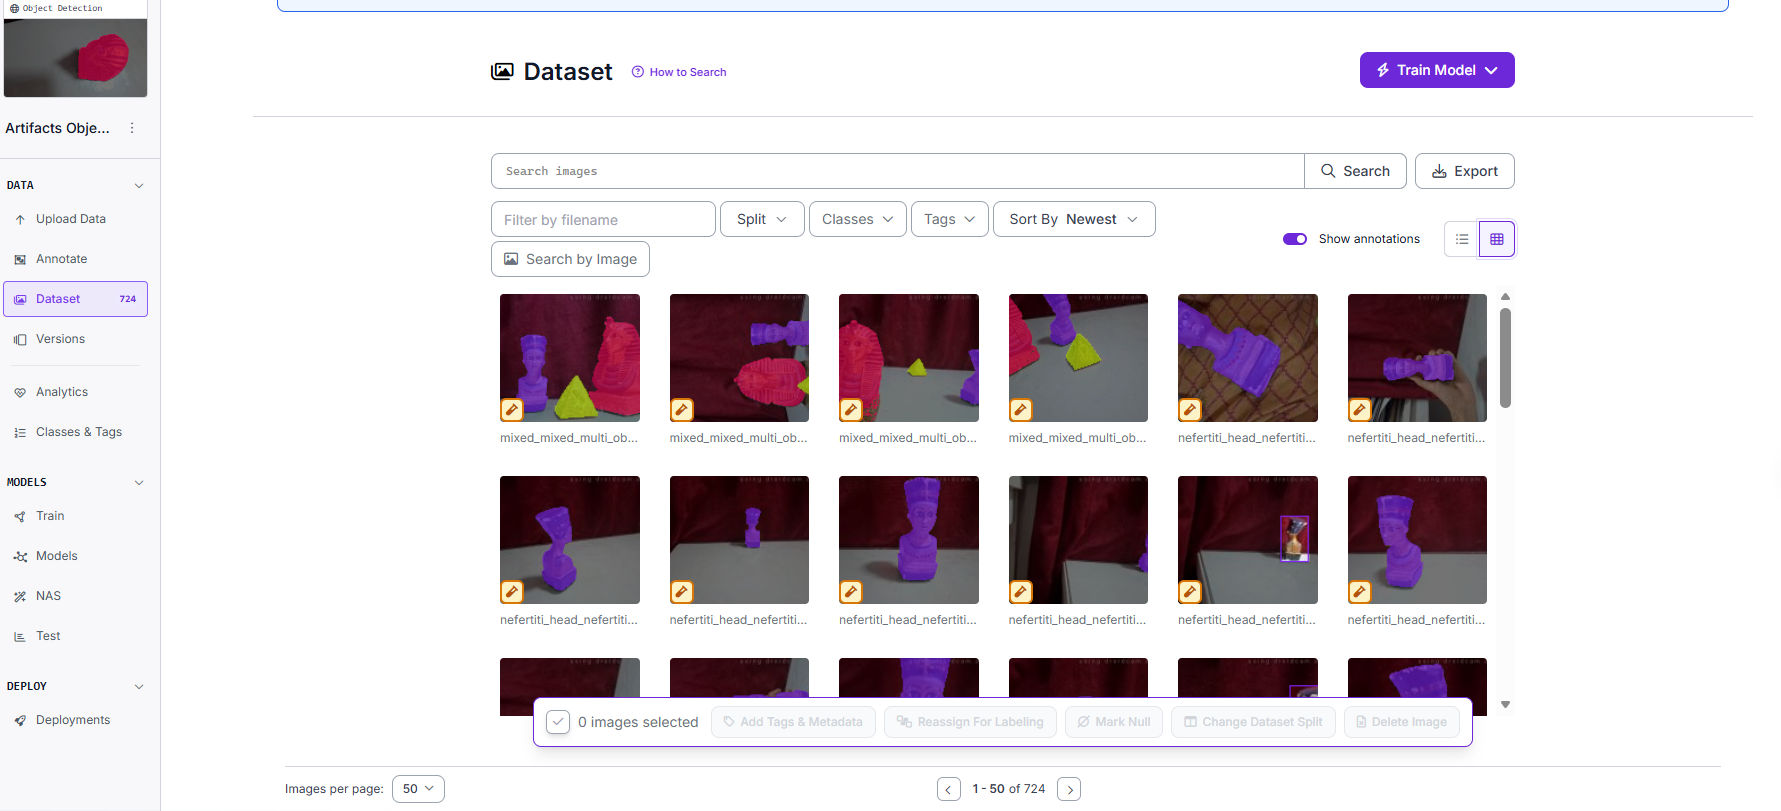Open the How to Search help link
Image resolution: width=1781 pixels, height=811 pixels.
tap(679, 72)
